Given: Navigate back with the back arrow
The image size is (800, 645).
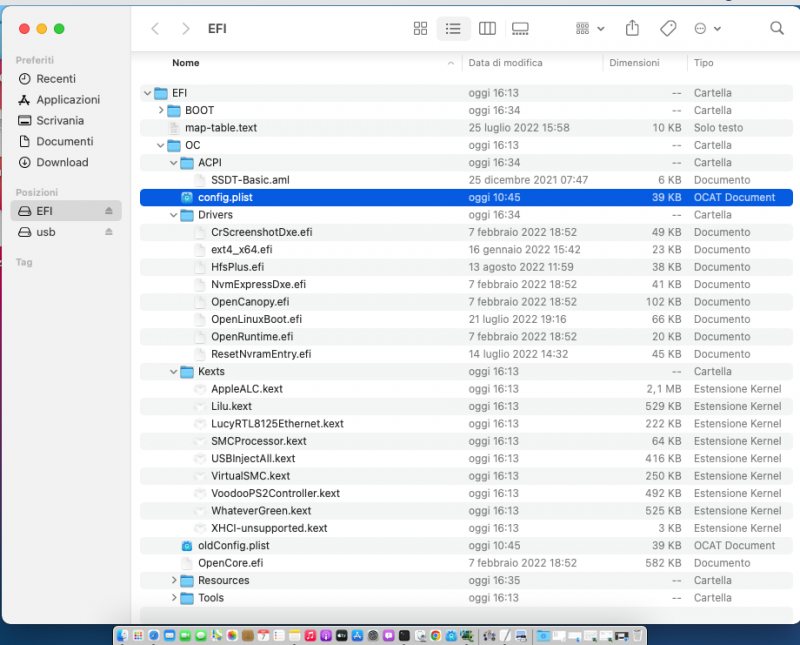Looking at the screenshot, I should [155, 28].
